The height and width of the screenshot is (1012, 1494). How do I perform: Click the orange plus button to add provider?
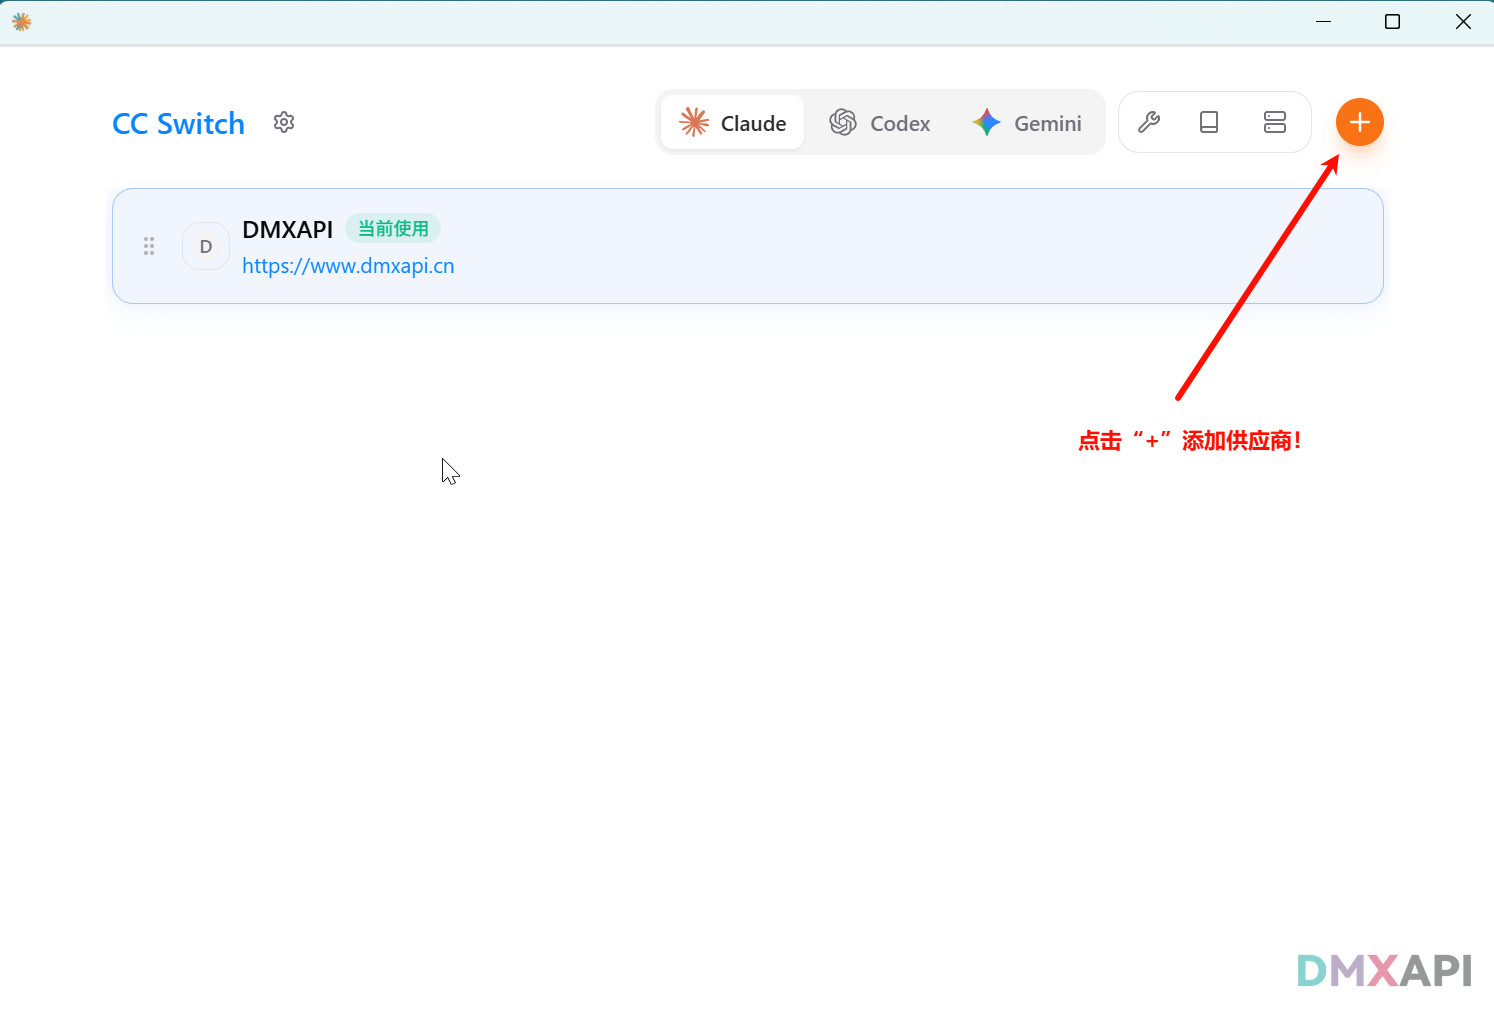pyautogui.click(x=1359, y=122)
